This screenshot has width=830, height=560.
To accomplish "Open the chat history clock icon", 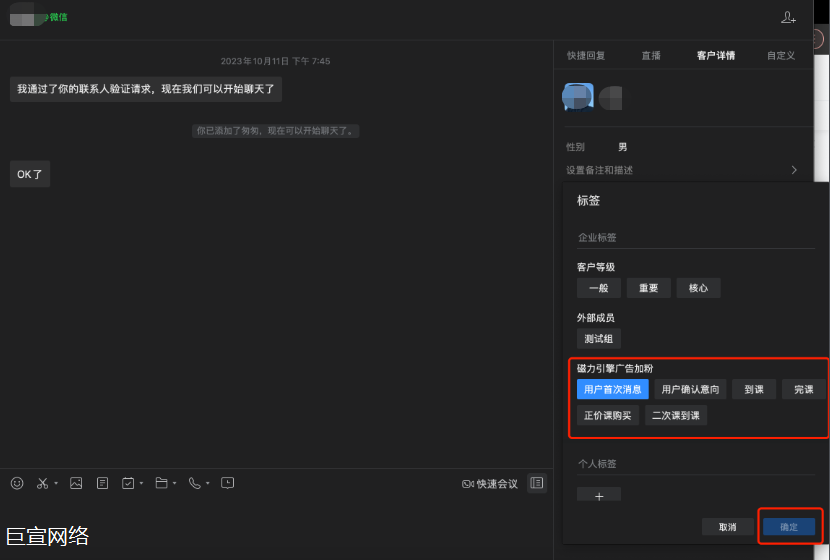I will pos(228,483).
